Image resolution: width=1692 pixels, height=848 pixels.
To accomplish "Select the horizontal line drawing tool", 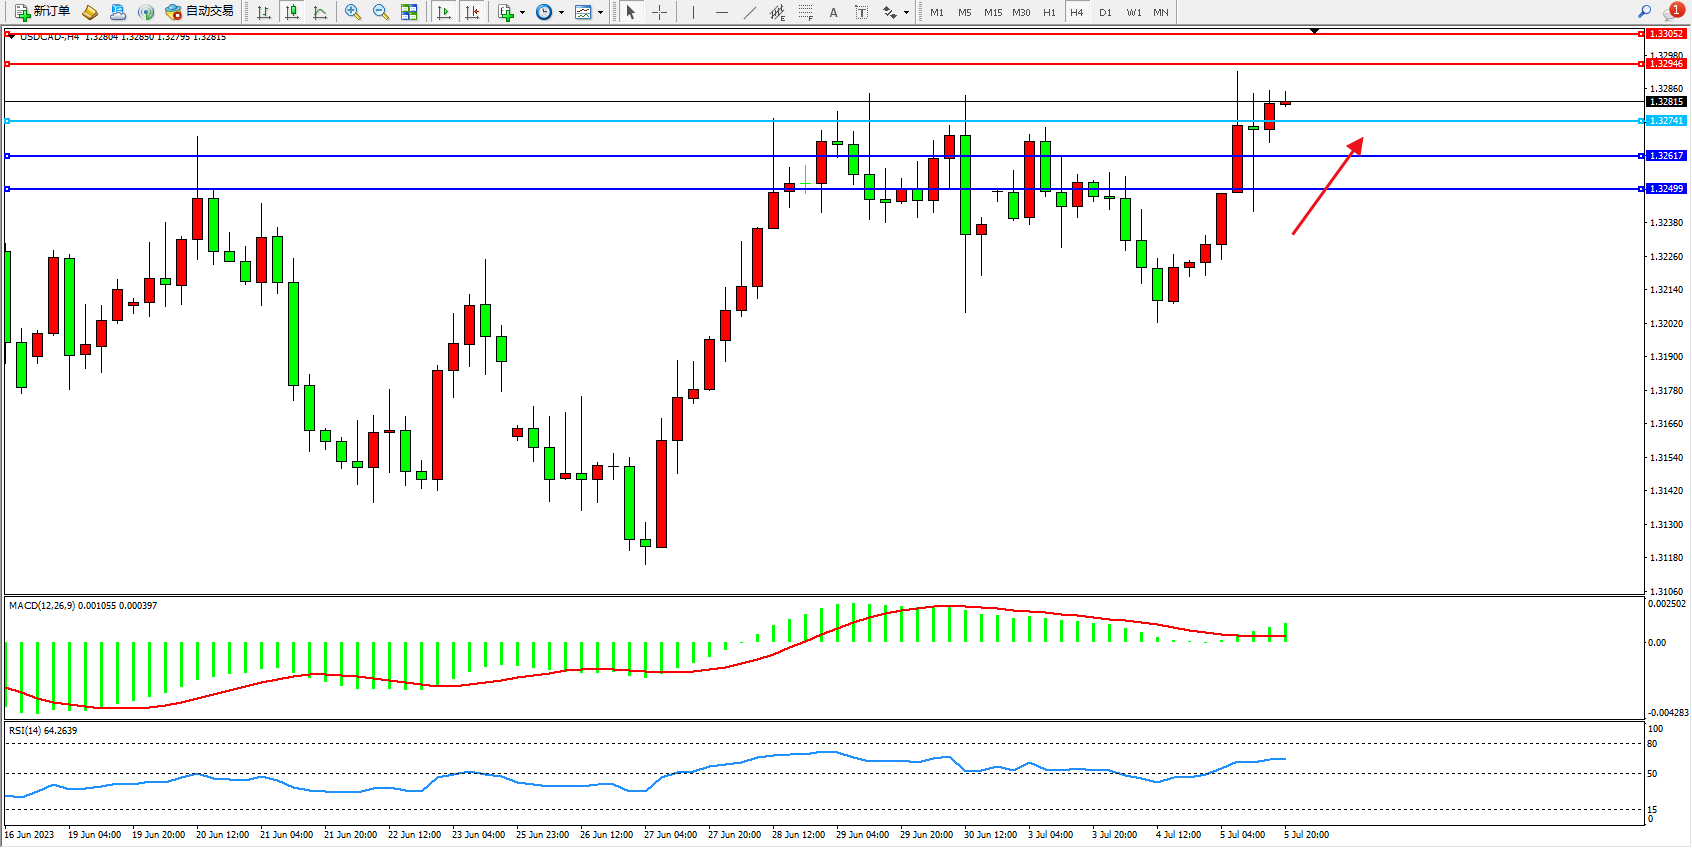I will (x=721, y=12).
